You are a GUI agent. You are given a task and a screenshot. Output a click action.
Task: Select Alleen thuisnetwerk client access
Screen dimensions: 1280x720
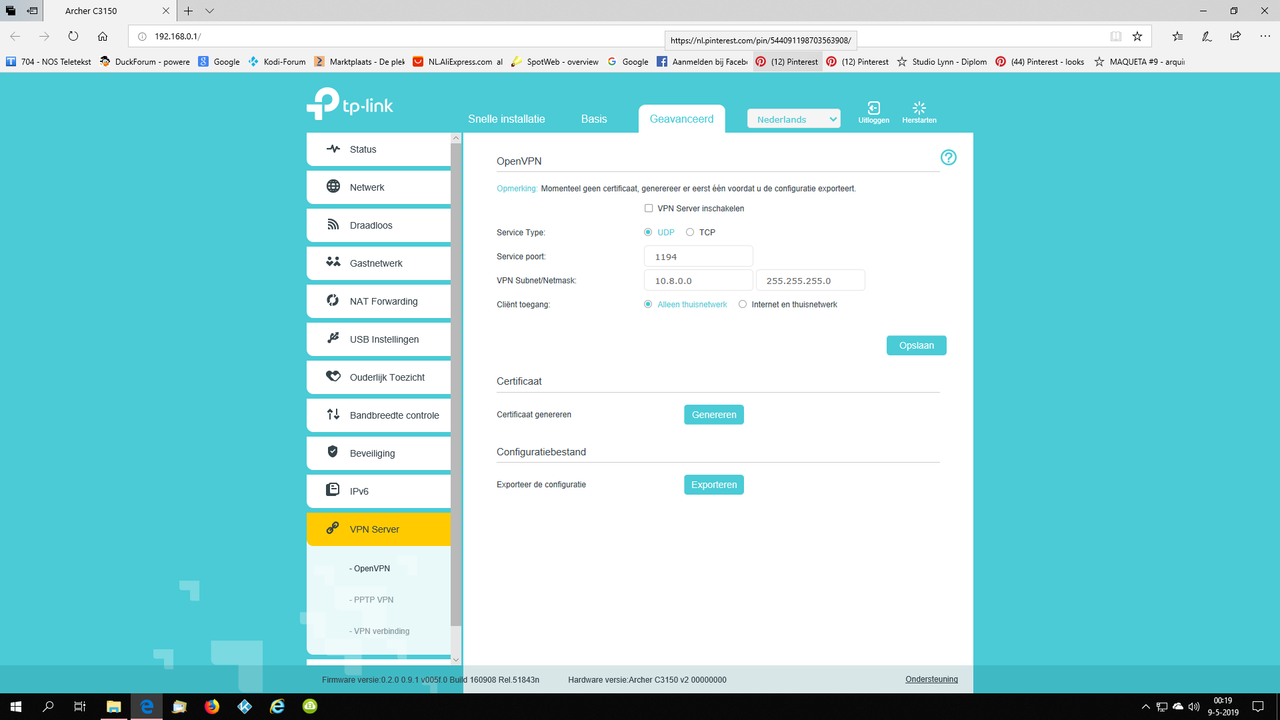pos(648,304)
